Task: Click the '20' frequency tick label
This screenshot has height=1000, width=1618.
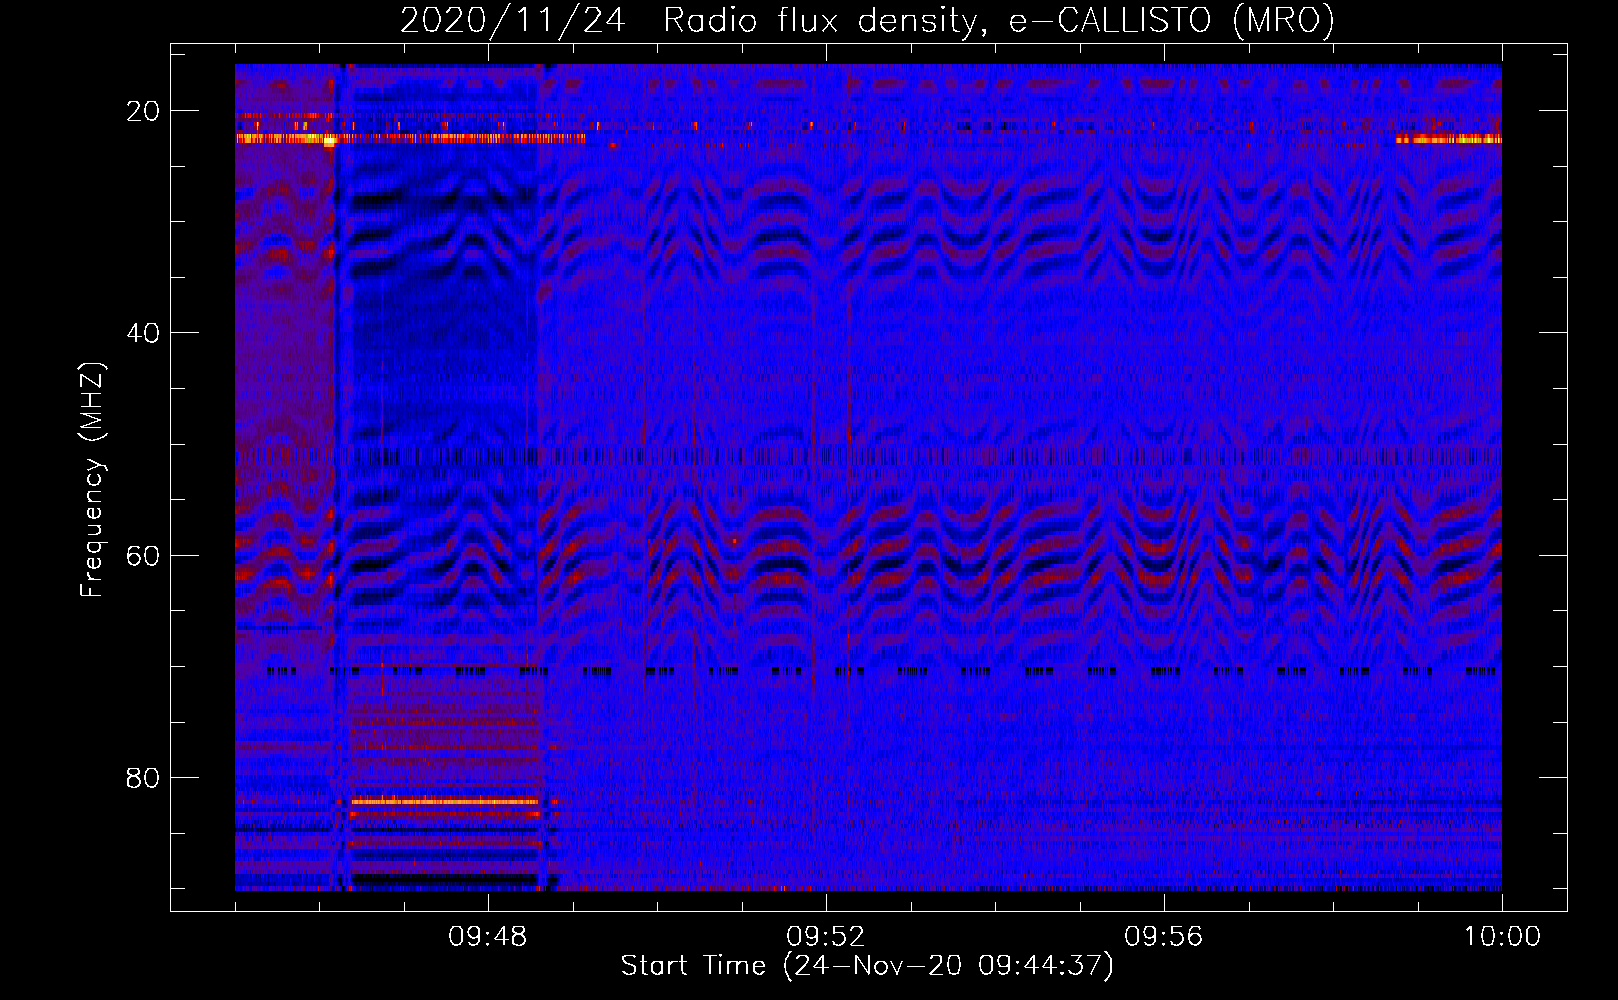Action: pos(143,111)
